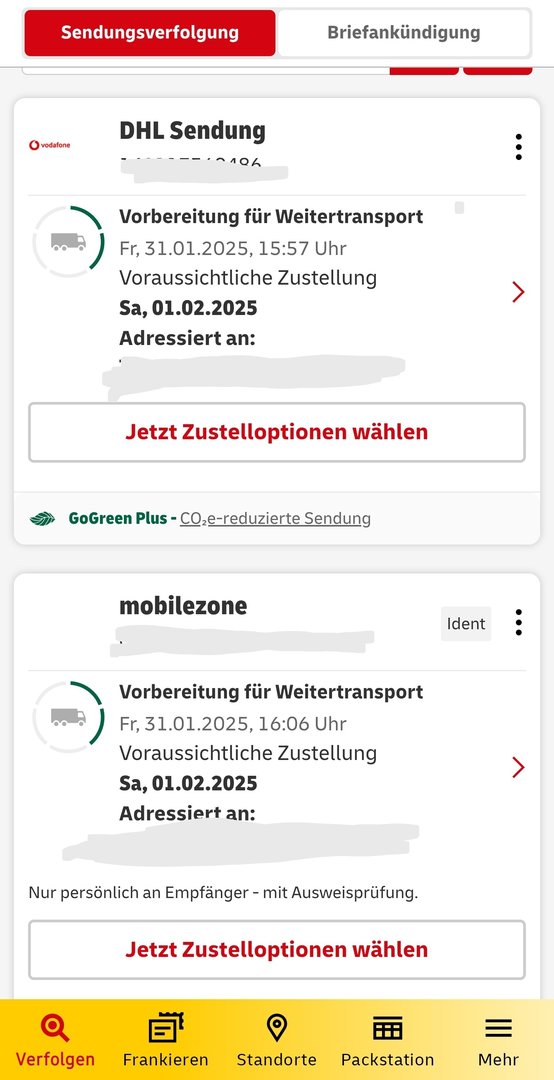Tap the mobilezone shipment title
554x1080 pixels.
click(x=183, y=606)
